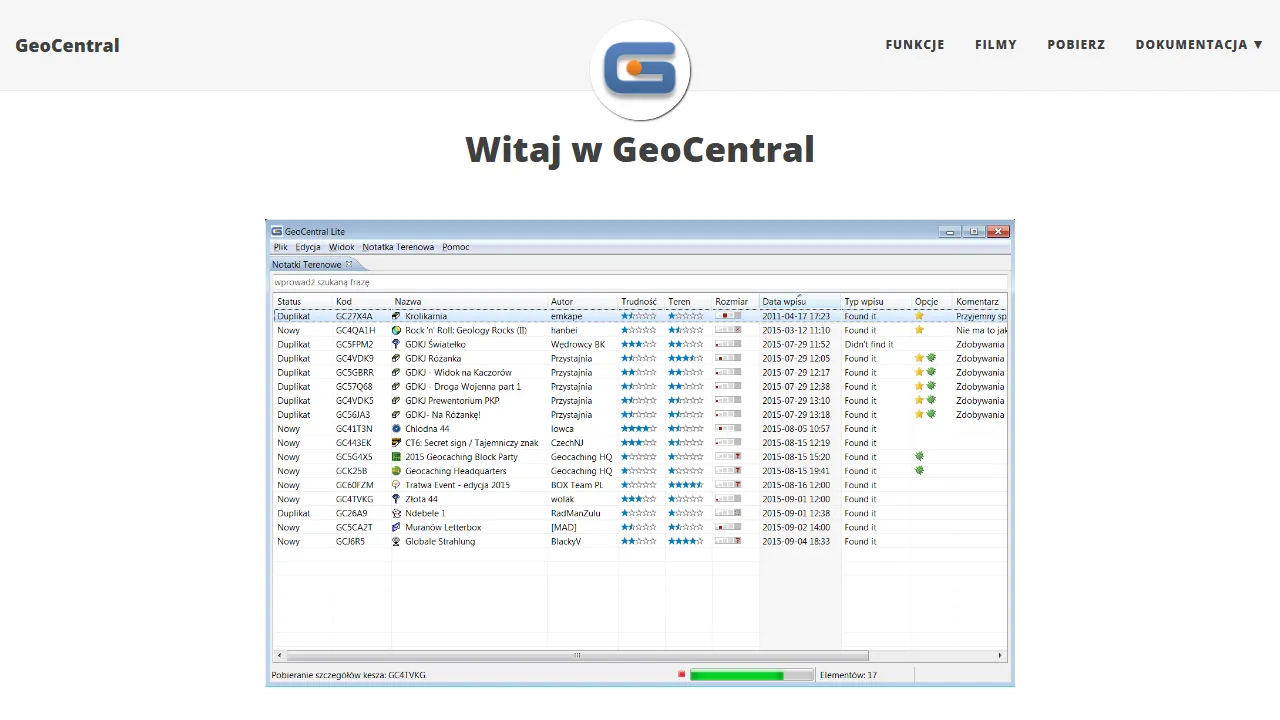Click the GeoCentral logo above the heading
Image resolution: width=1280 pixels, height=720 pixels.
(640, 70)
